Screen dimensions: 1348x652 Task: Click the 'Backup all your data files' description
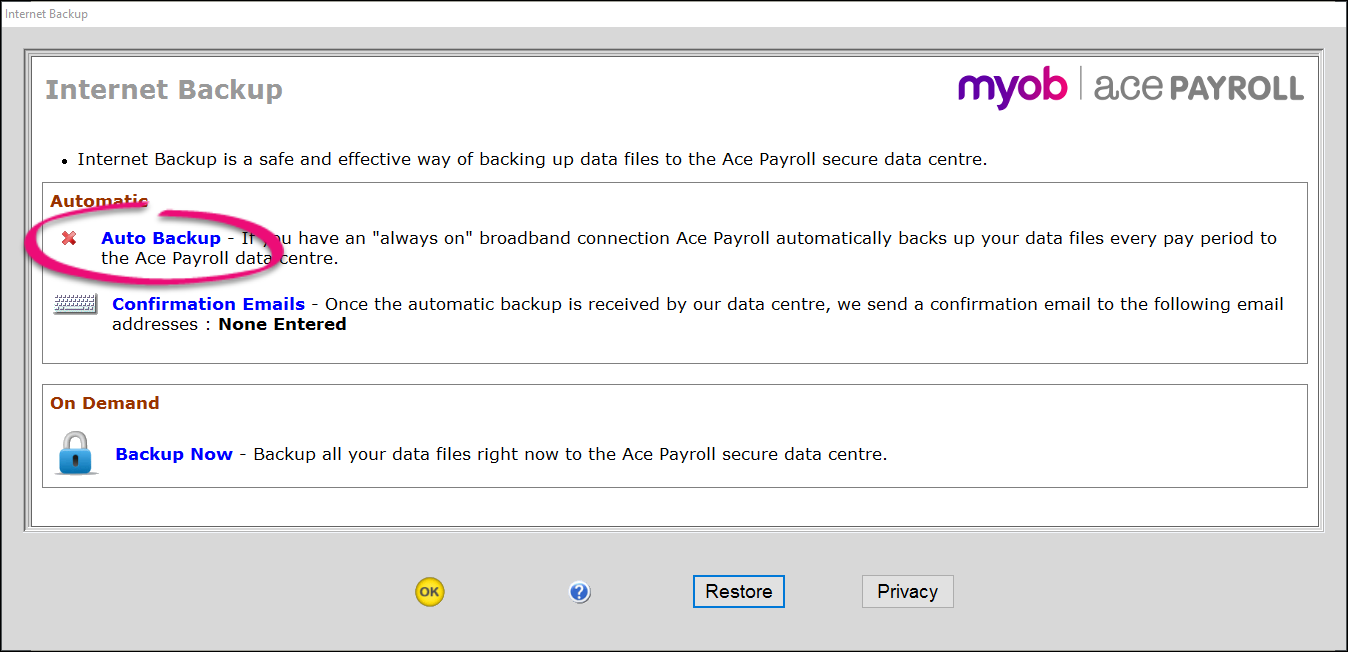tap(570, 454)
